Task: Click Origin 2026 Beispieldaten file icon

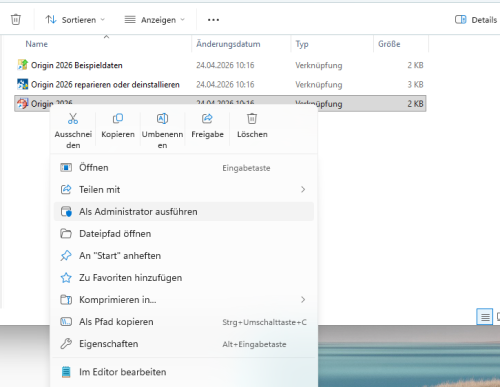Action: (x=23, y=65)
